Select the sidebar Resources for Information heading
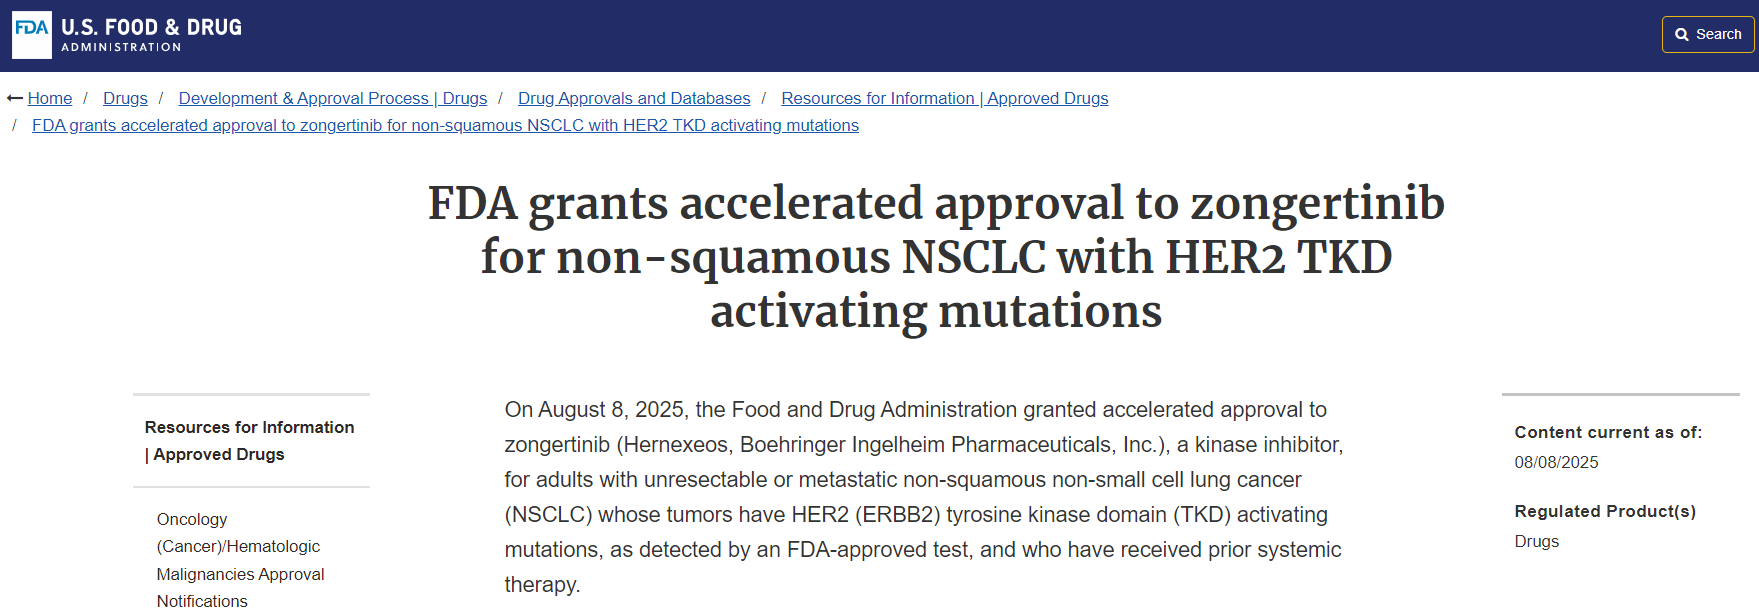 (x=249, y=440)
